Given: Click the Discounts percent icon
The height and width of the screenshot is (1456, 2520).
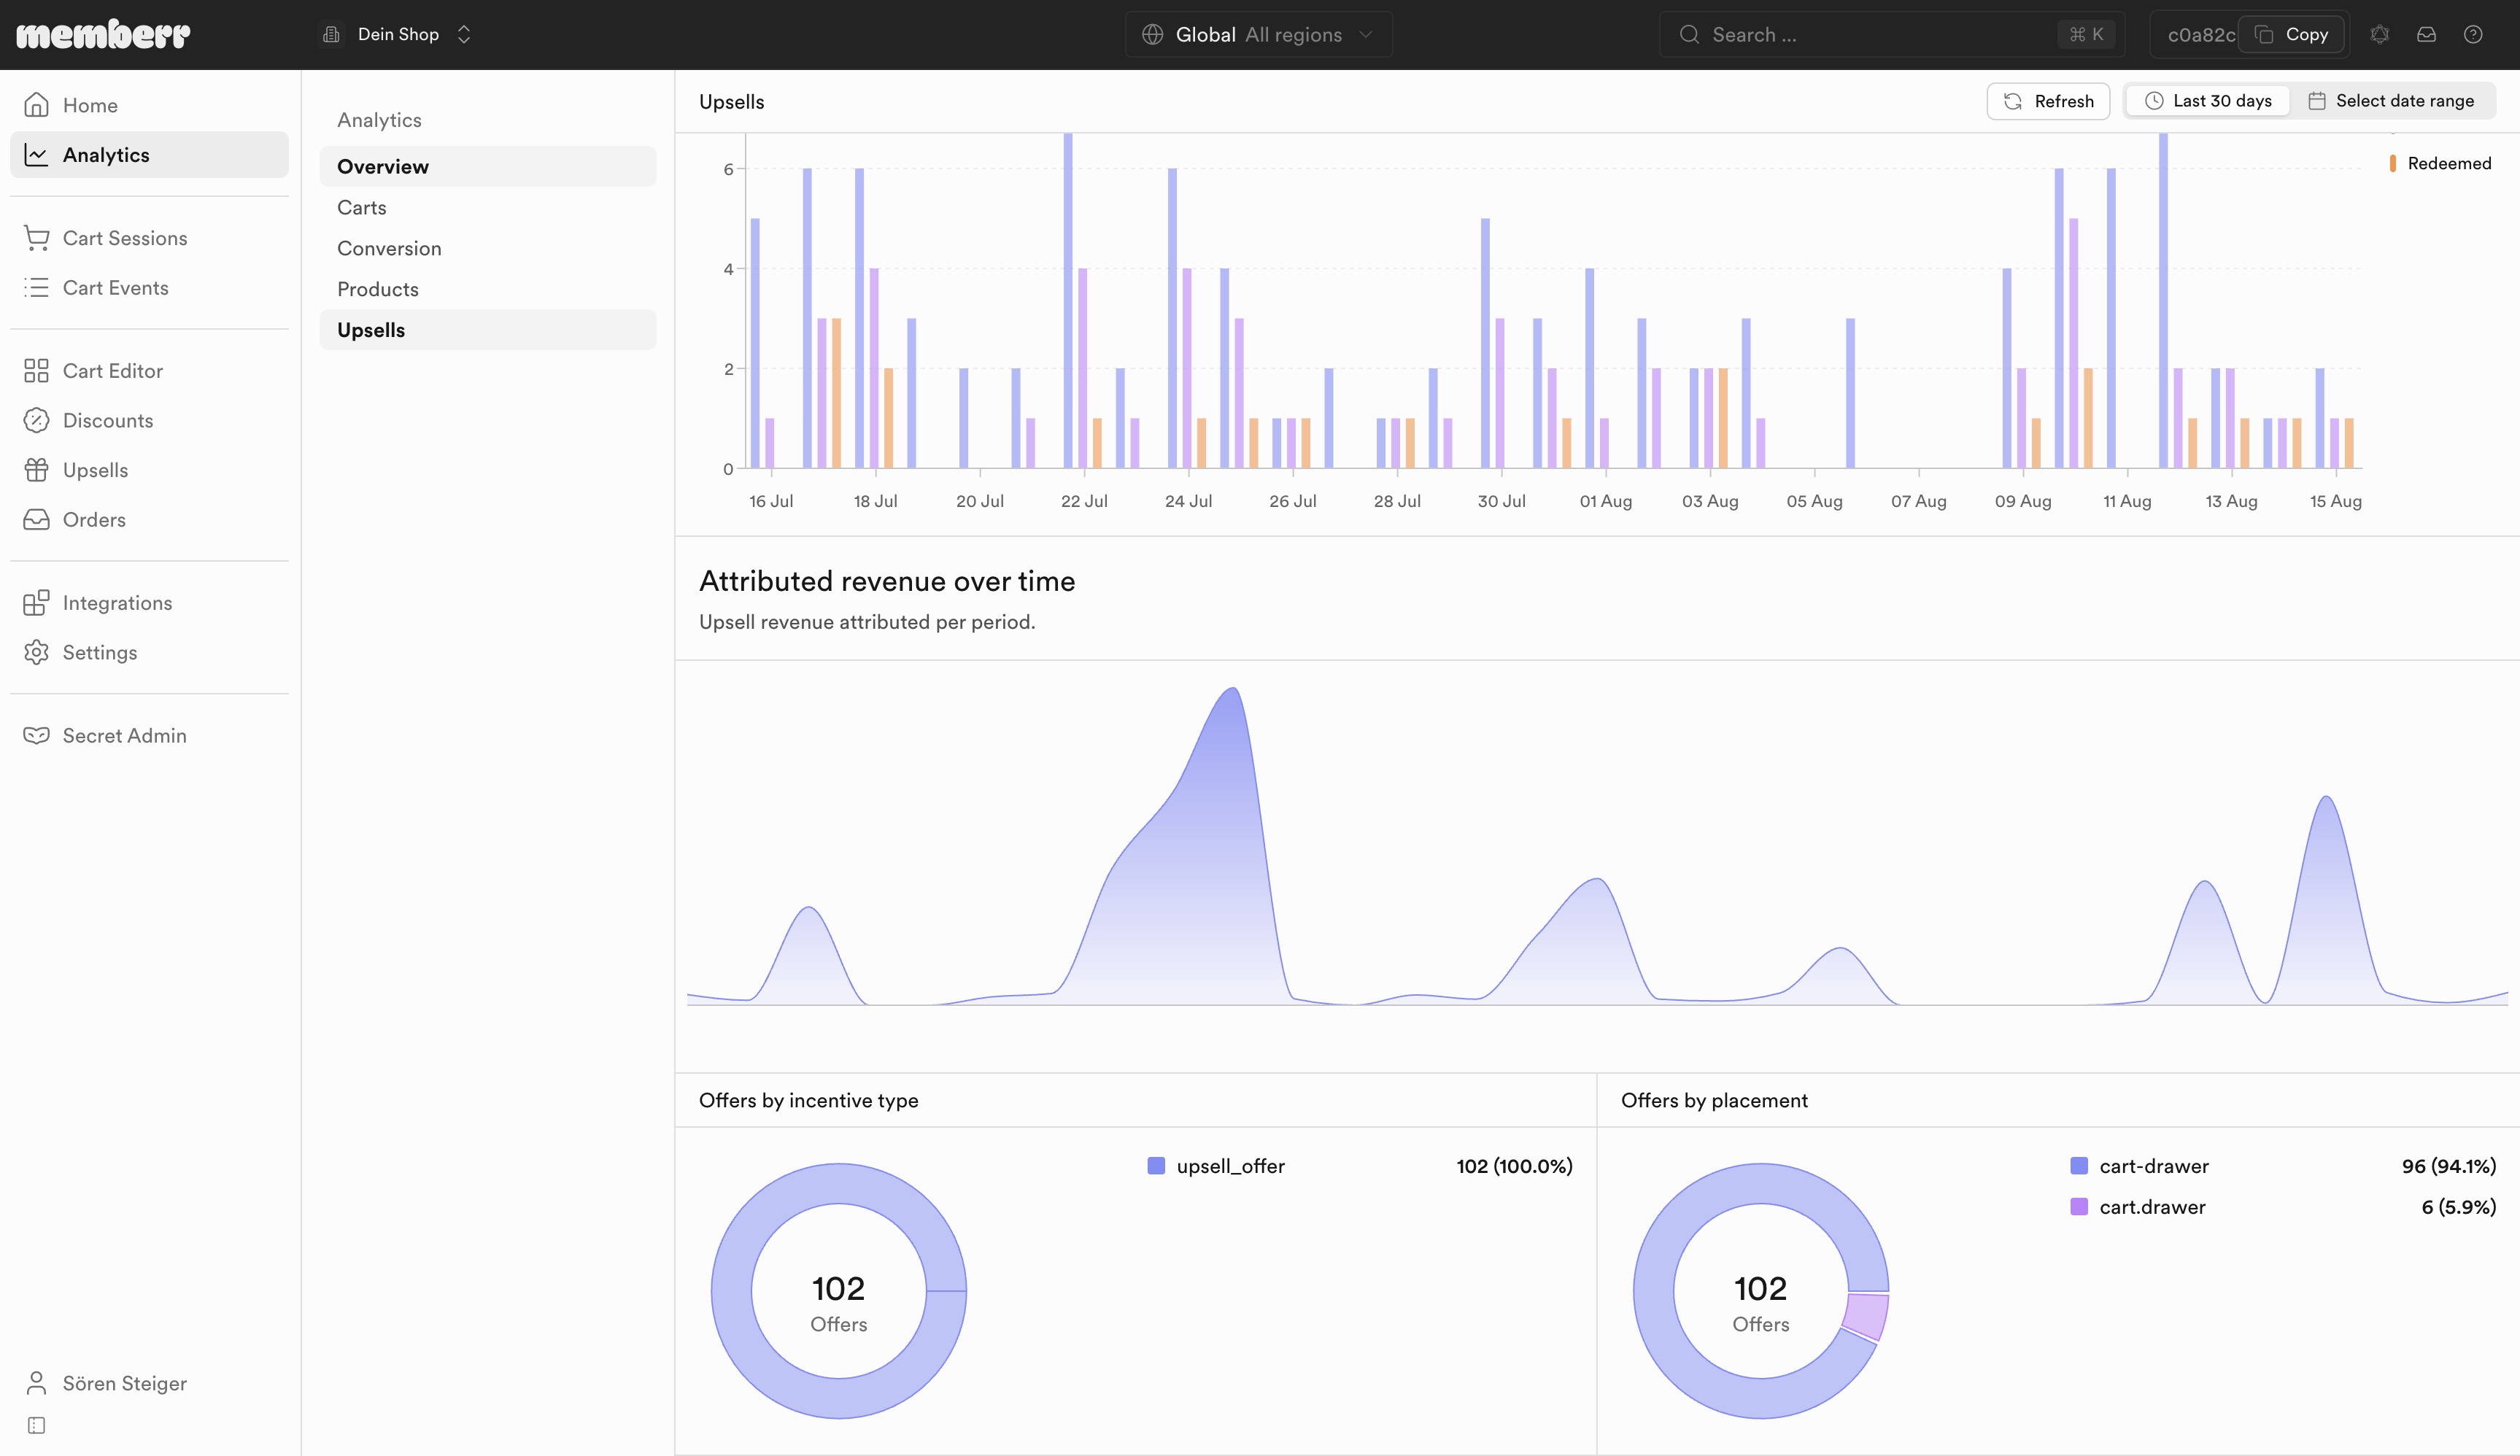Looking at the screenshot, I should click(36, 420).
